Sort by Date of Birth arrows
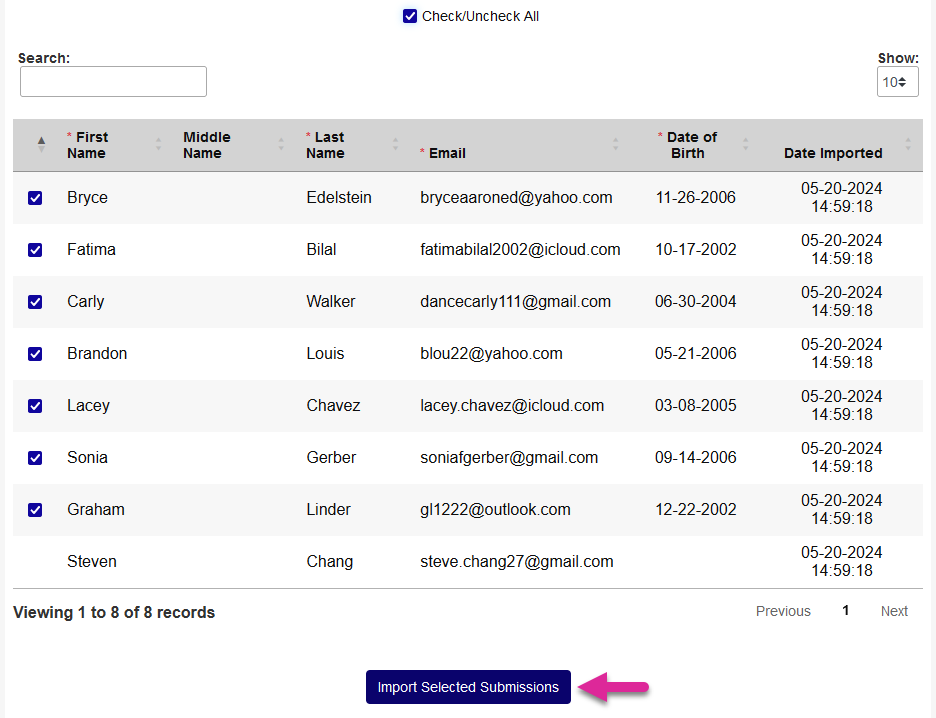The image size is (936, 718). click(745, 145)
